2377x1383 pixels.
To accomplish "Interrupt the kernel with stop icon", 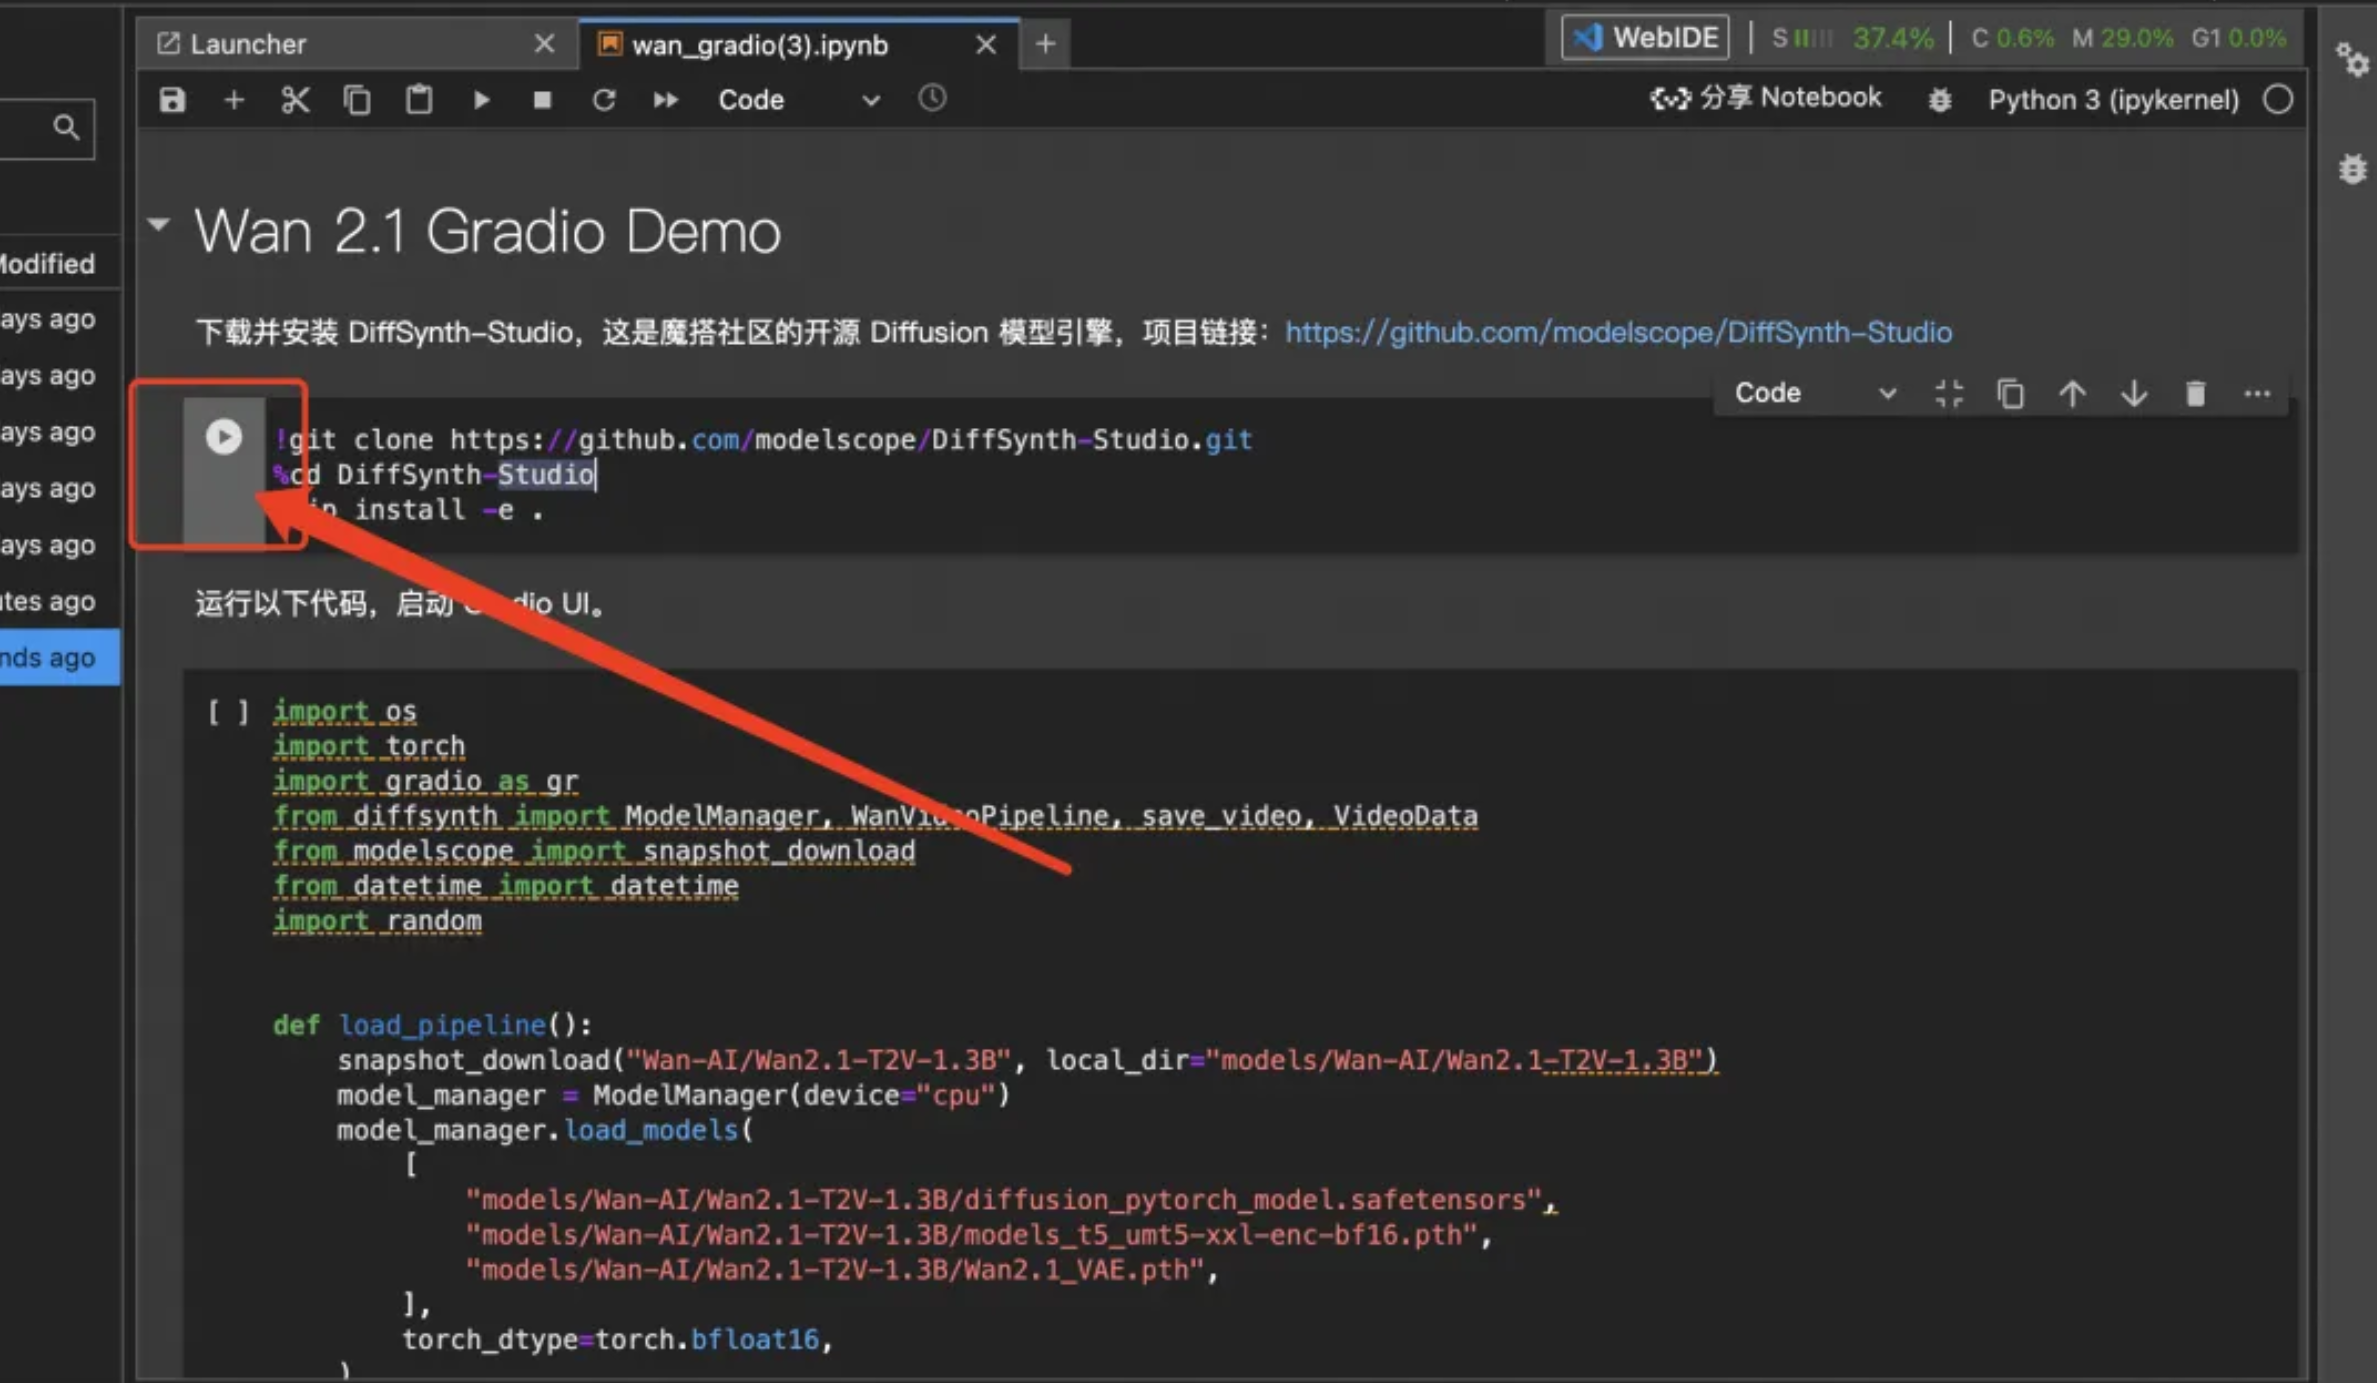I will point(542,100).
